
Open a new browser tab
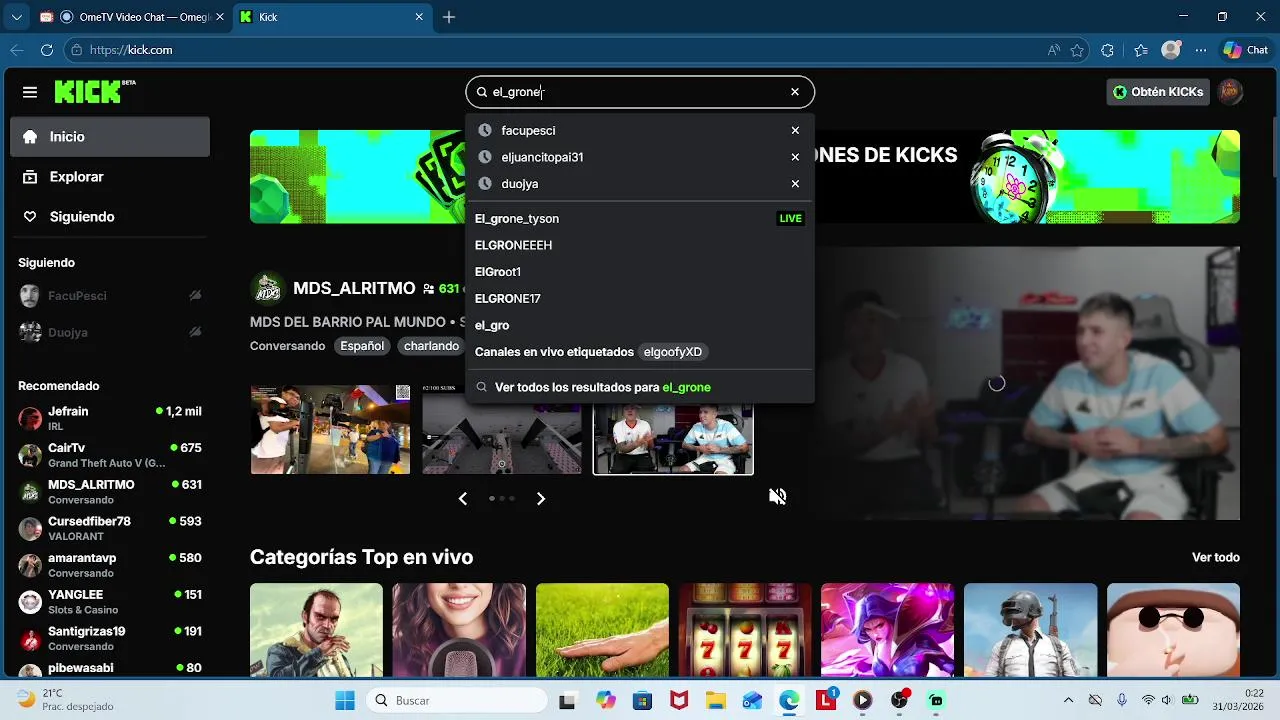click(x=449, y=17)
